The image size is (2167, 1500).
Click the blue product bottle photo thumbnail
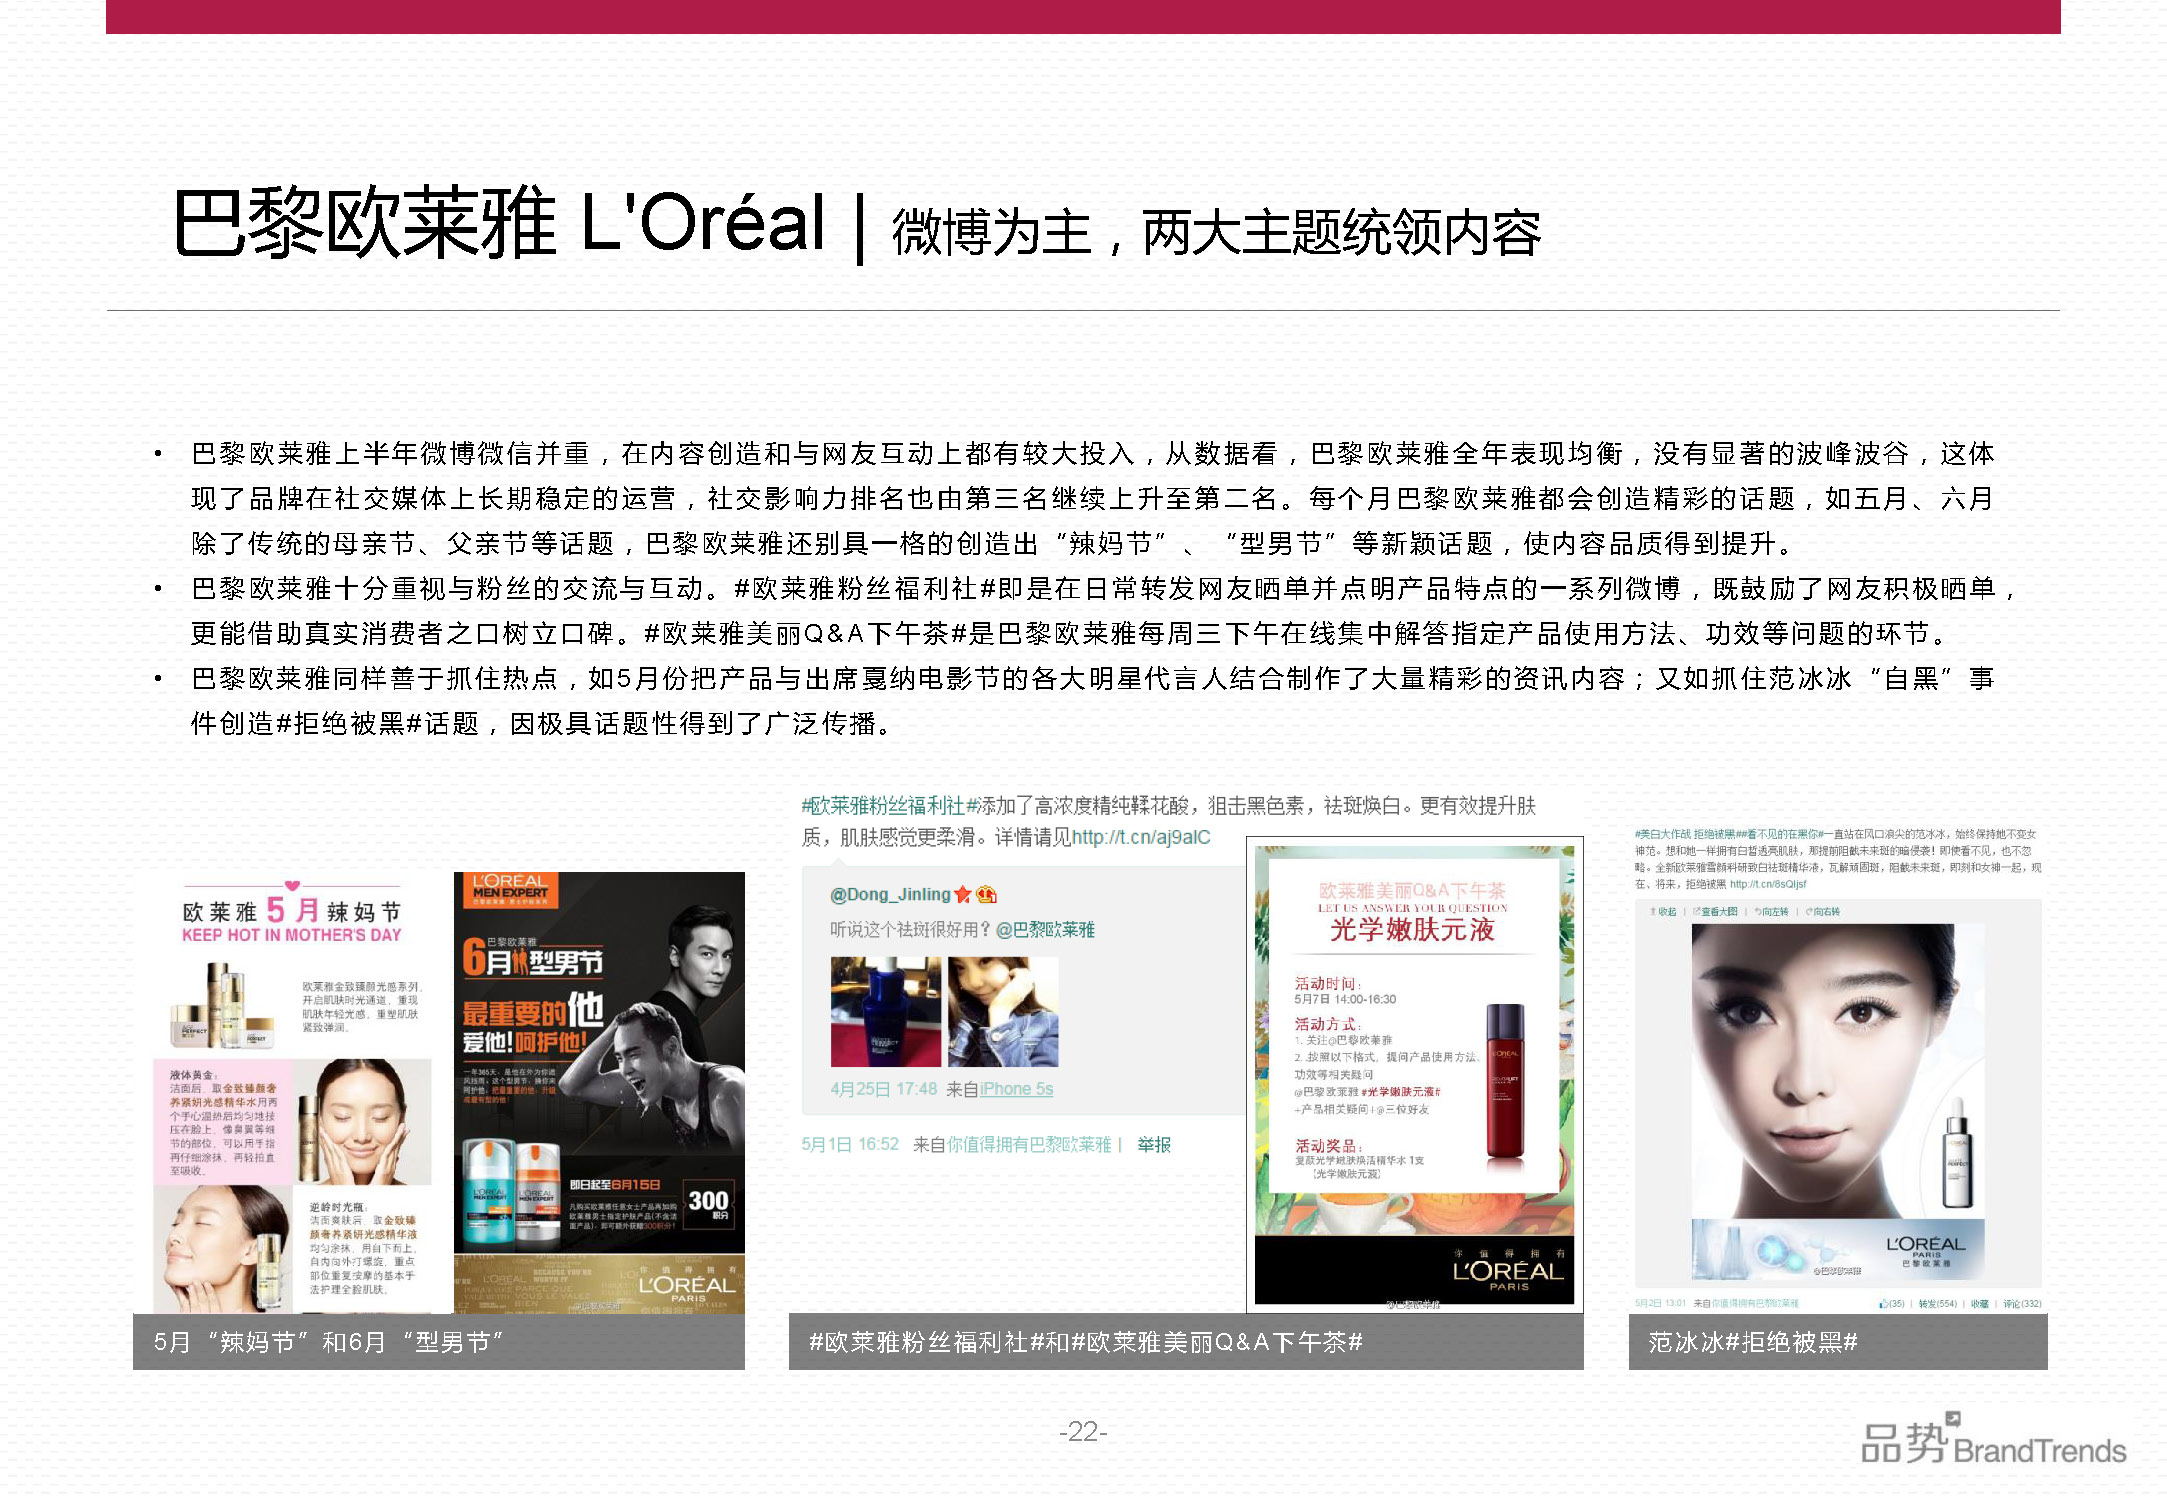(x=886, y=1012)
